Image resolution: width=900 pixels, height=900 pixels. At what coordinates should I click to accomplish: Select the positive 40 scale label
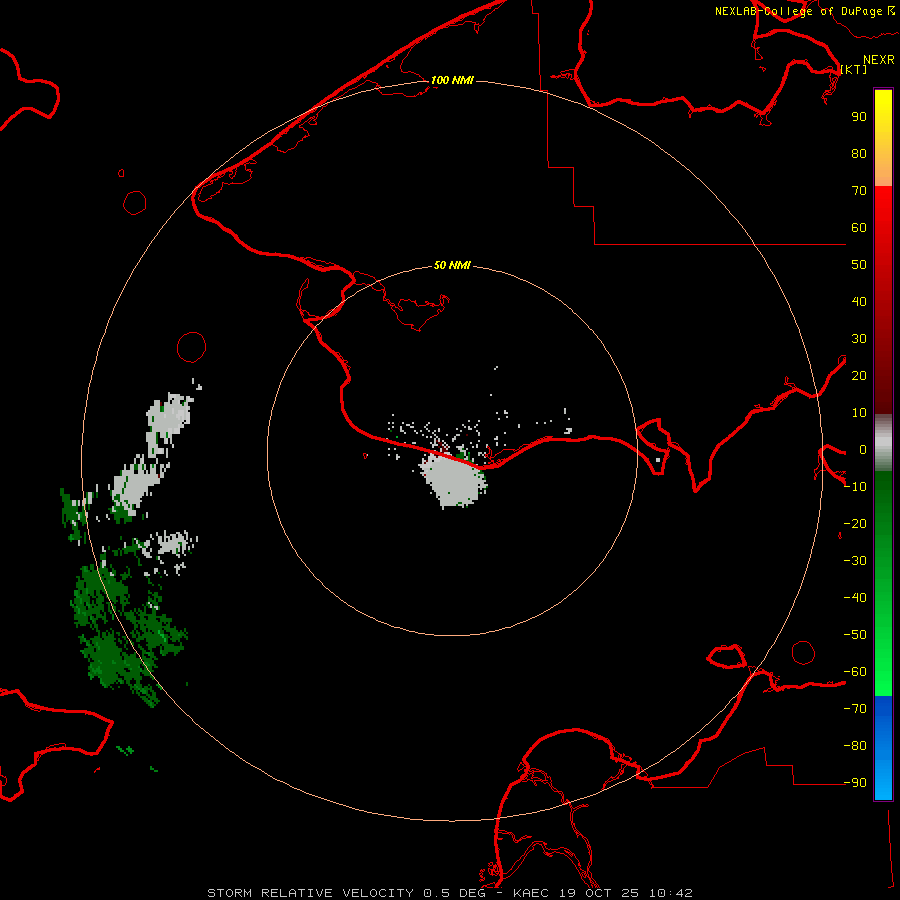pos(859,301)
